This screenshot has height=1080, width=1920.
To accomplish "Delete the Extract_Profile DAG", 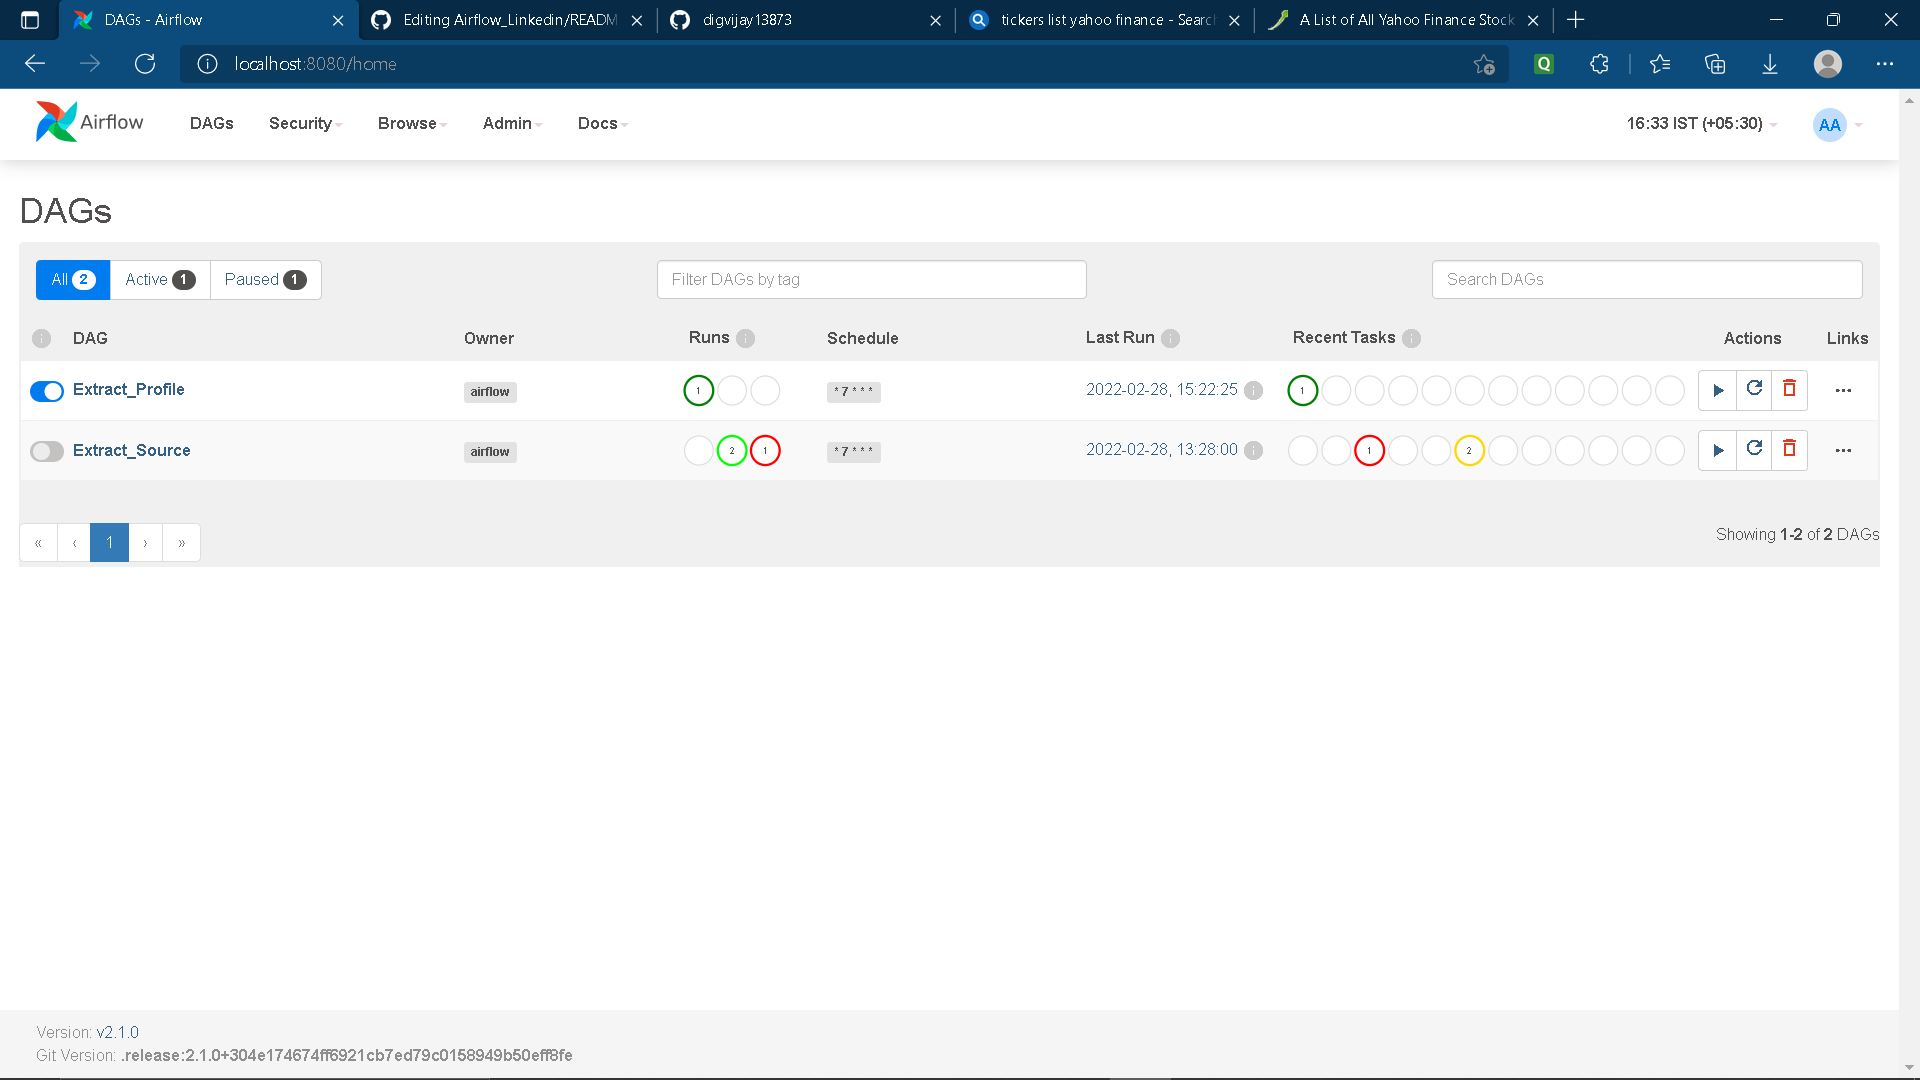I will tap(1789, 390).
